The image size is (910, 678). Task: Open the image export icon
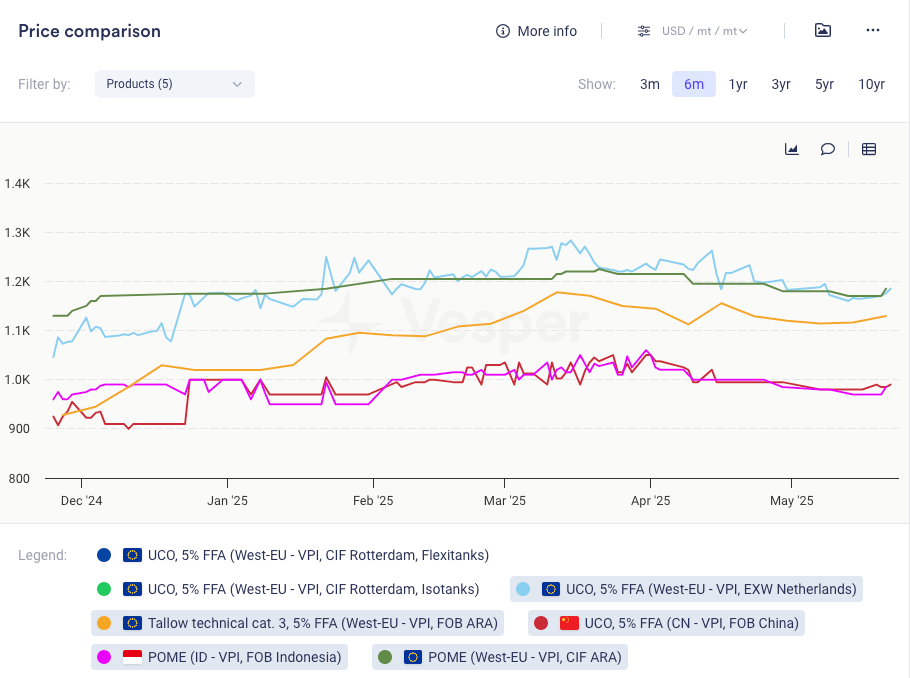822,31
